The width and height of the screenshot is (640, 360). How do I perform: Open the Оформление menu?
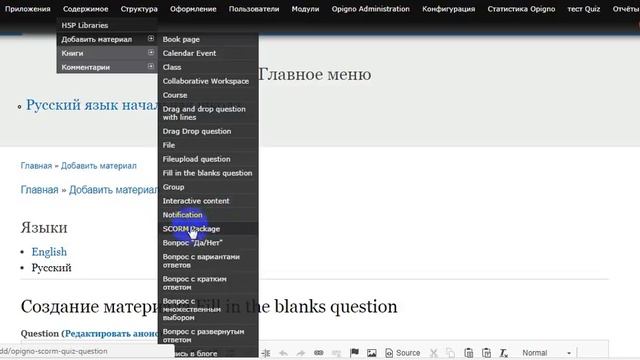point(193,9)
